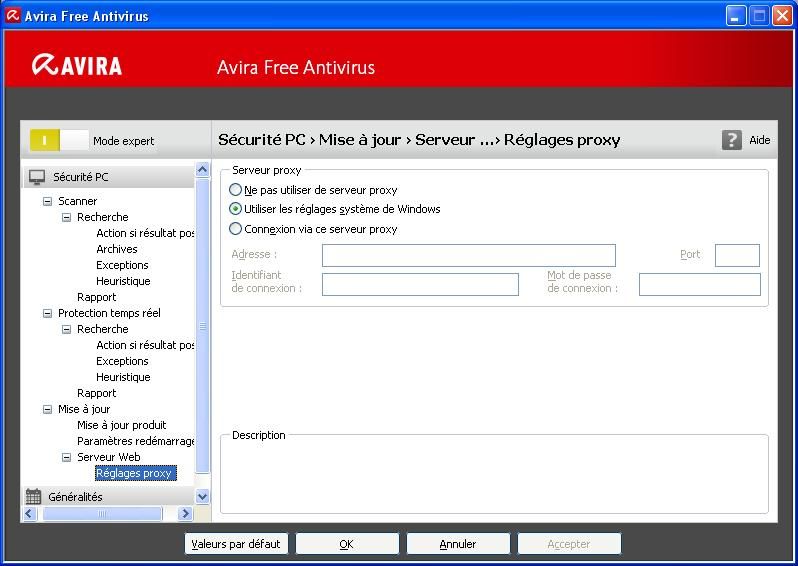Click the tree horizontal scroll right arrow
The width and height of the screenshot is (798, 566).
(x=185, y=514)
